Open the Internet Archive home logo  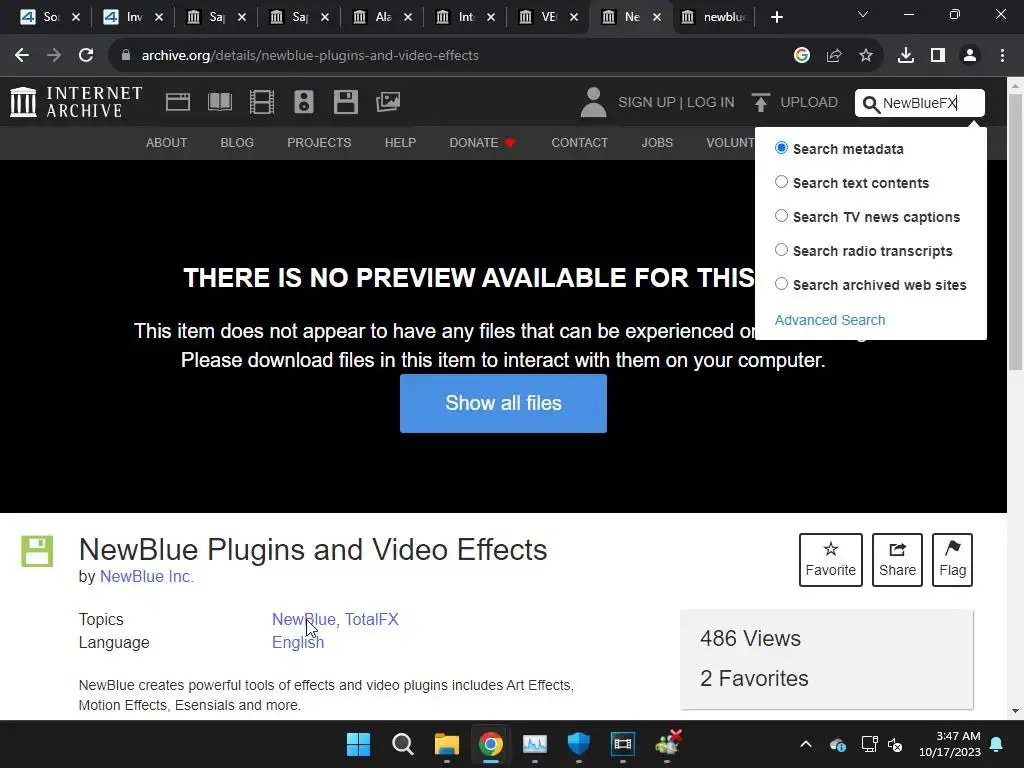(x=76, y=102)
